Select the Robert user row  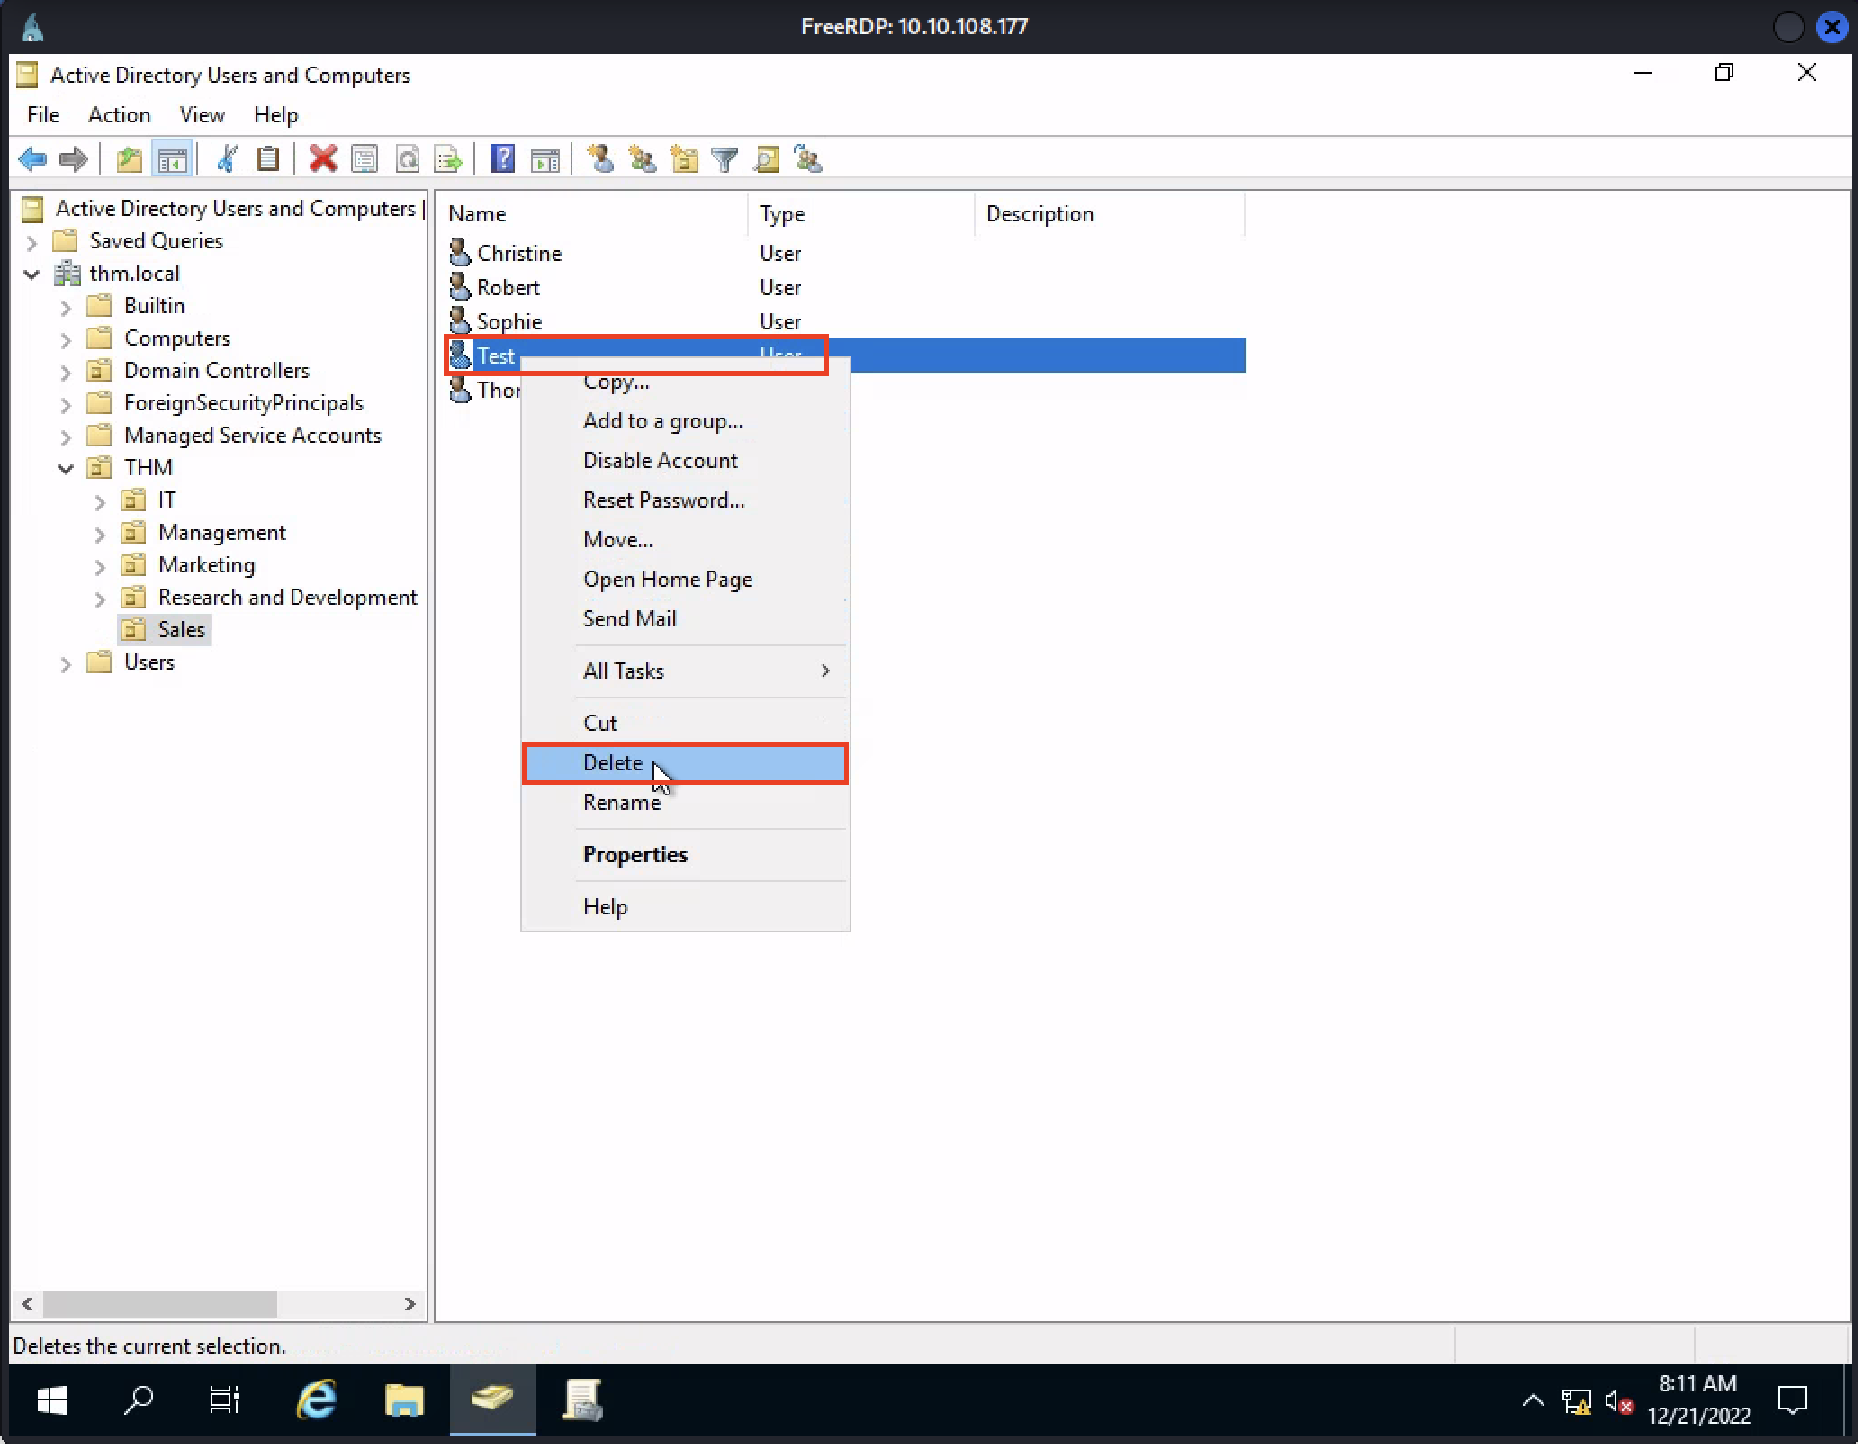point(845,288)
